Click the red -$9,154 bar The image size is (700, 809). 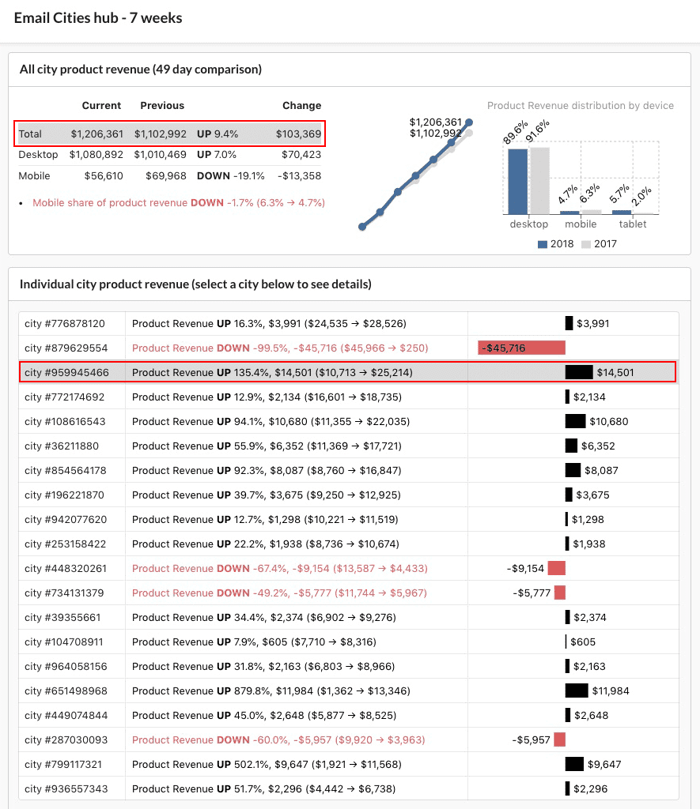tap(557, 569)
